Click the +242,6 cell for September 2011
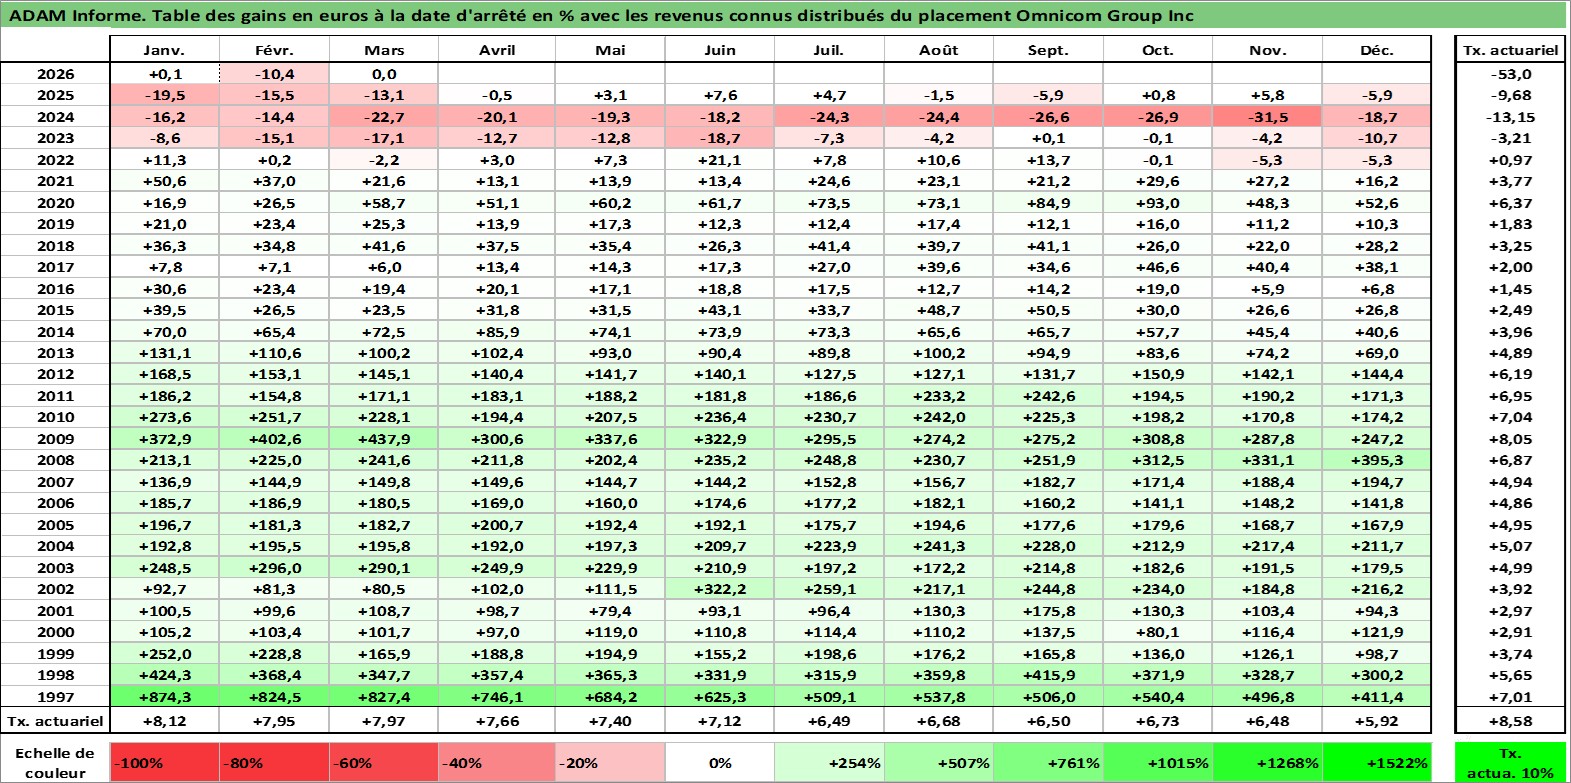Screen dimensions: 1571x783 tap(1048, 396)
